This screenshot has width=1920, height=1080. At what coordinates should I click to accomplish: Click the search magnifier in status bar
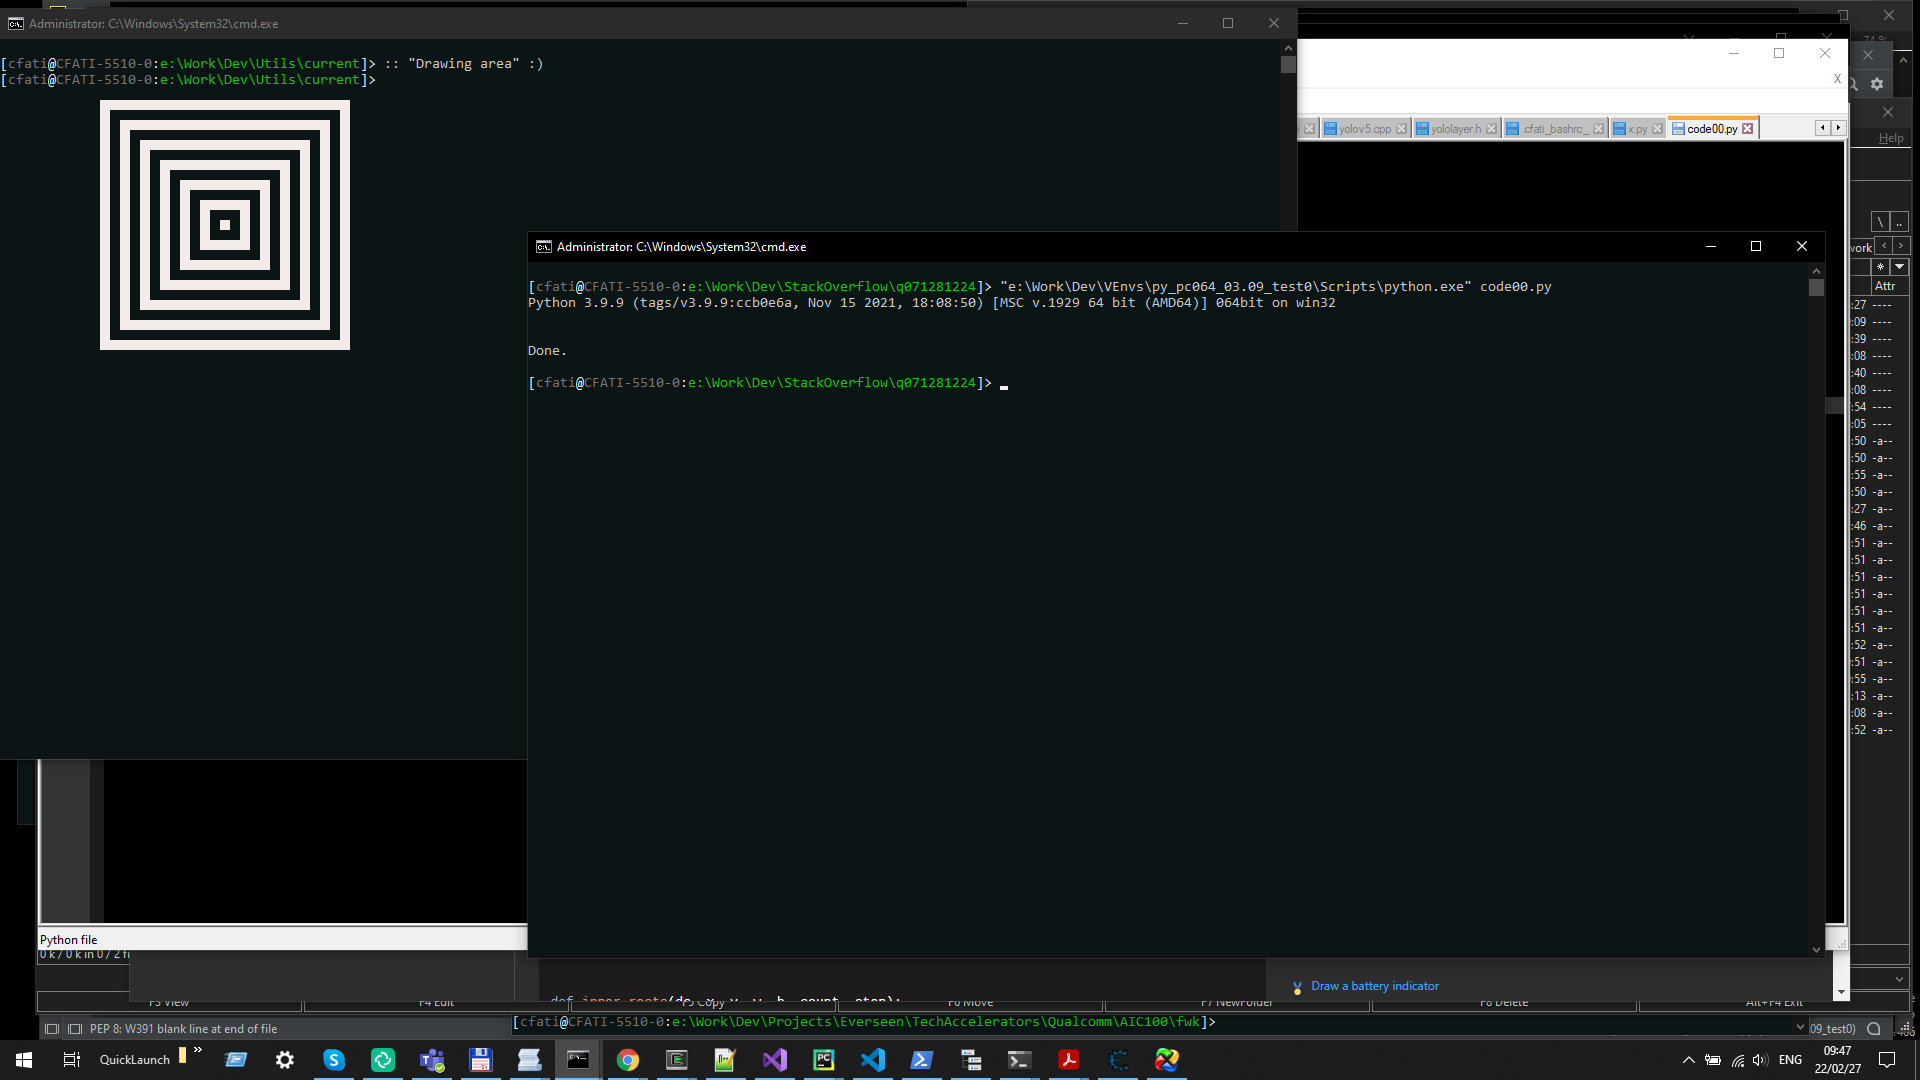[x=1874, y=1029]
